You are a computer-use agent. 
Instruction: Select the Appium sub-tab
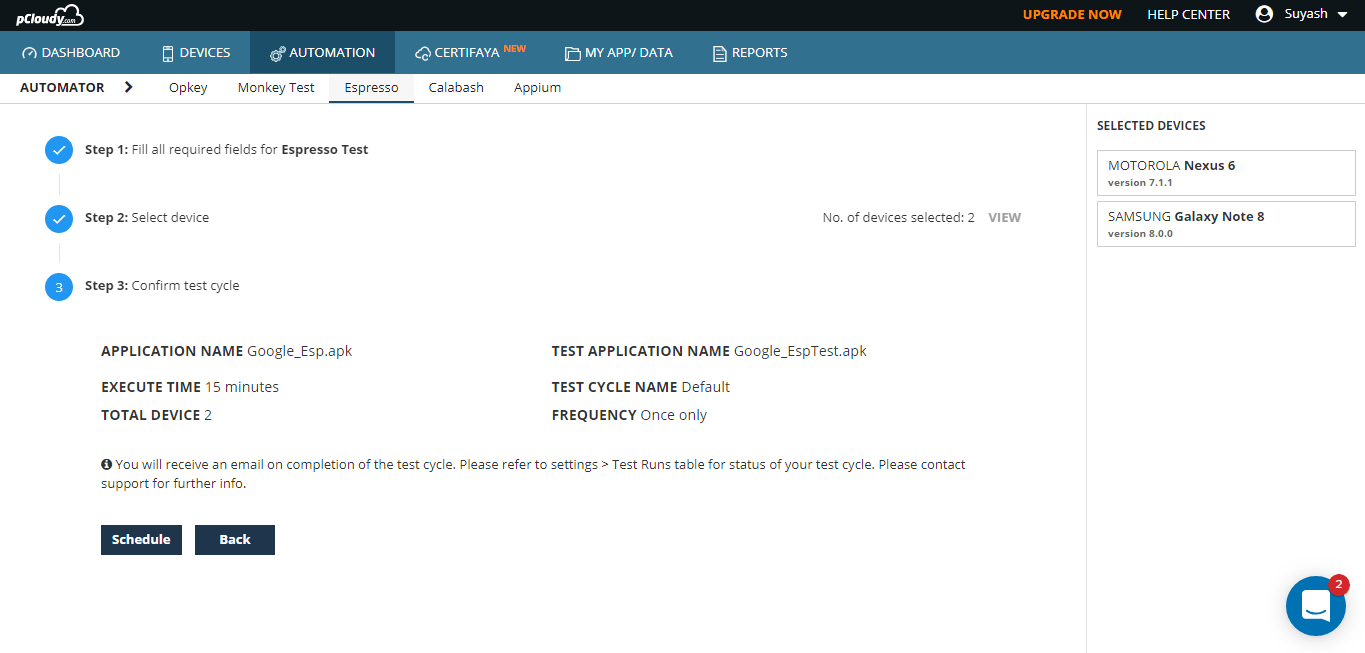(537, 88)
